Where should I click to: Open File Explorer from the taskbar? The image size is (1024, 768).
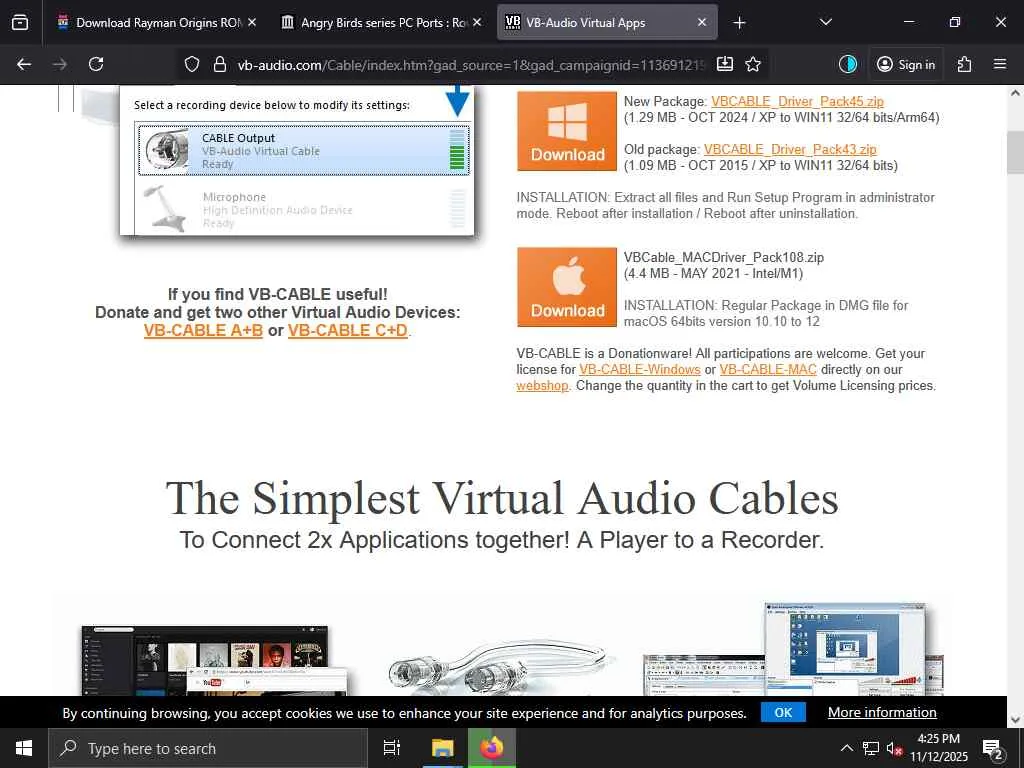pos(442,748)
